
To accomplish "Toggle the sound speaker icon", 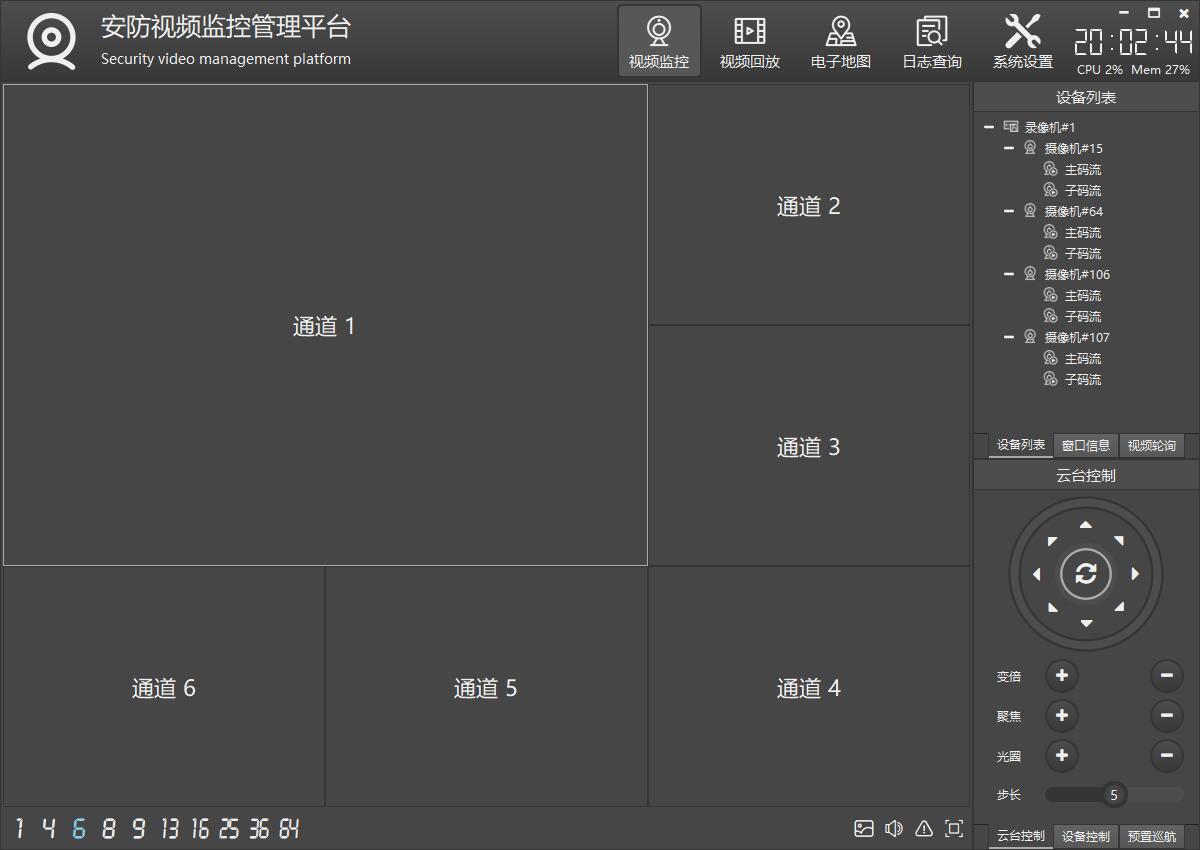I will (894, 828).
